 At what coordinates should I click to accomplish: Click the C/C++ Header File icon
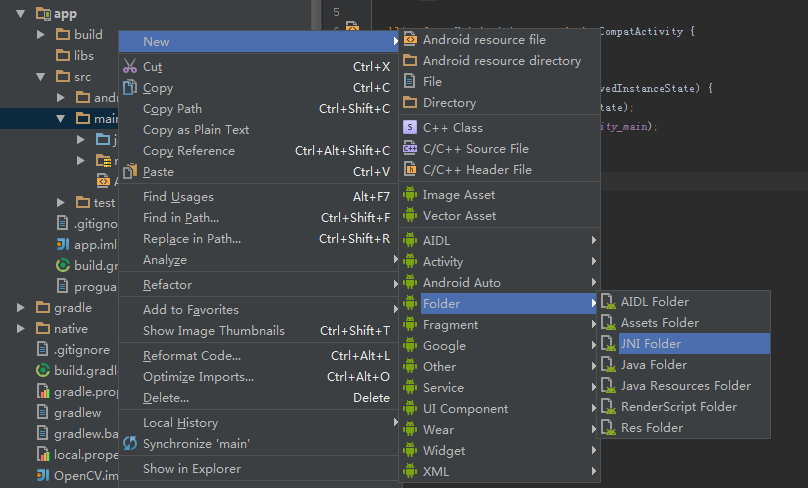point(409,170)
